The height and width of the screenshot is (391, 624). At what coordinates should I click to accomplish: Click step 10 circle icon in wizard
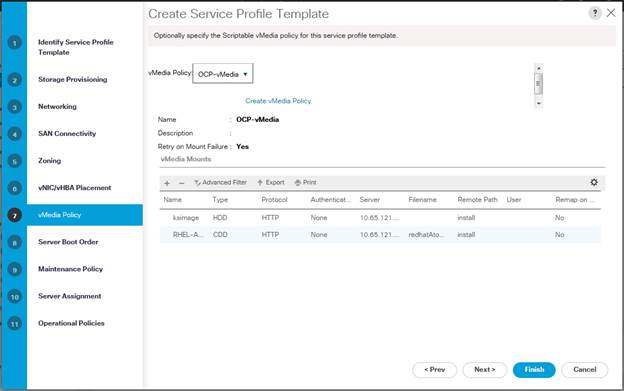coord(15,297)
